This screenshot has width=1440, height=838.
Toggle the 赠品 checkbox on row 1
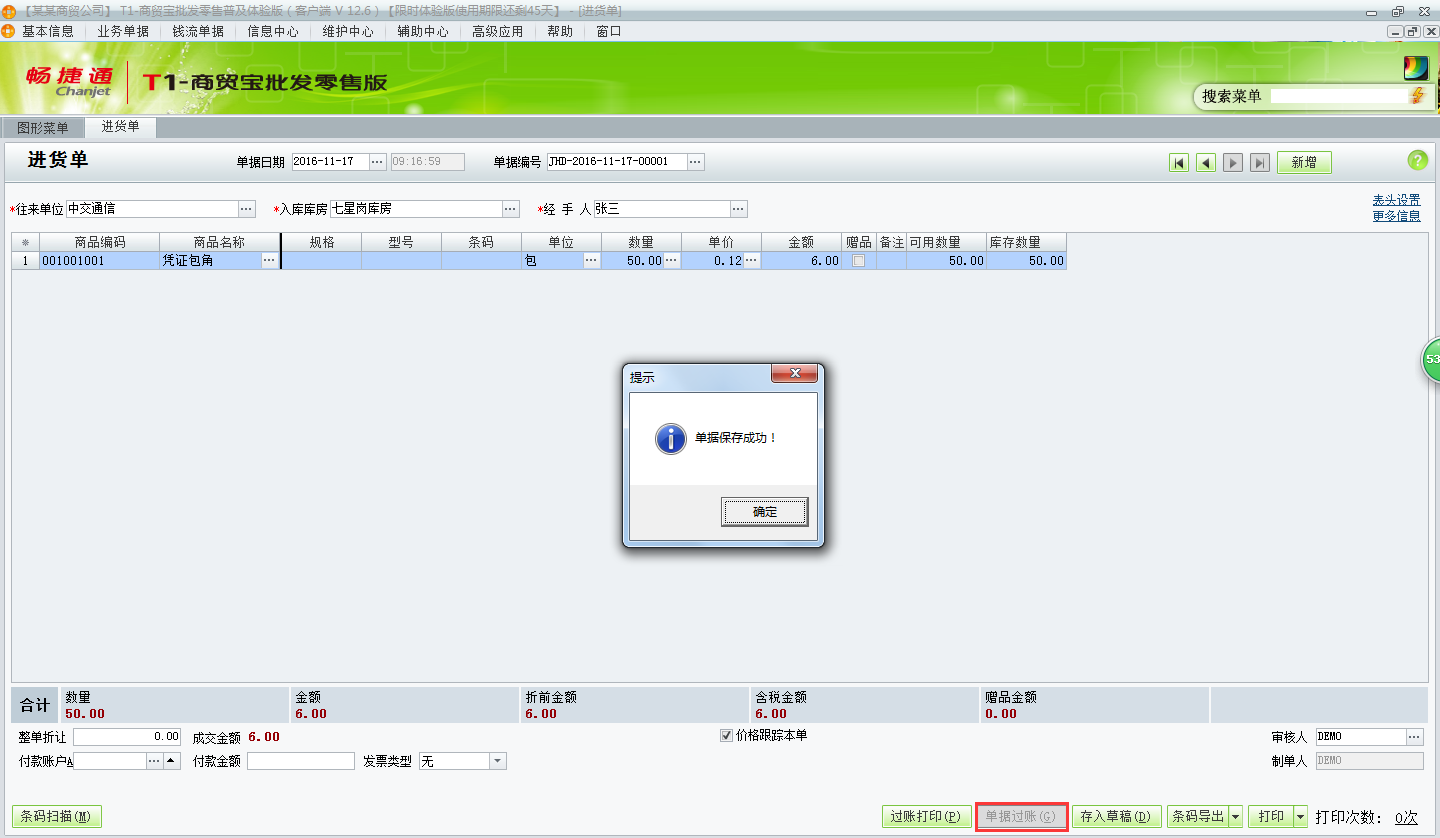tap(857, 260)
